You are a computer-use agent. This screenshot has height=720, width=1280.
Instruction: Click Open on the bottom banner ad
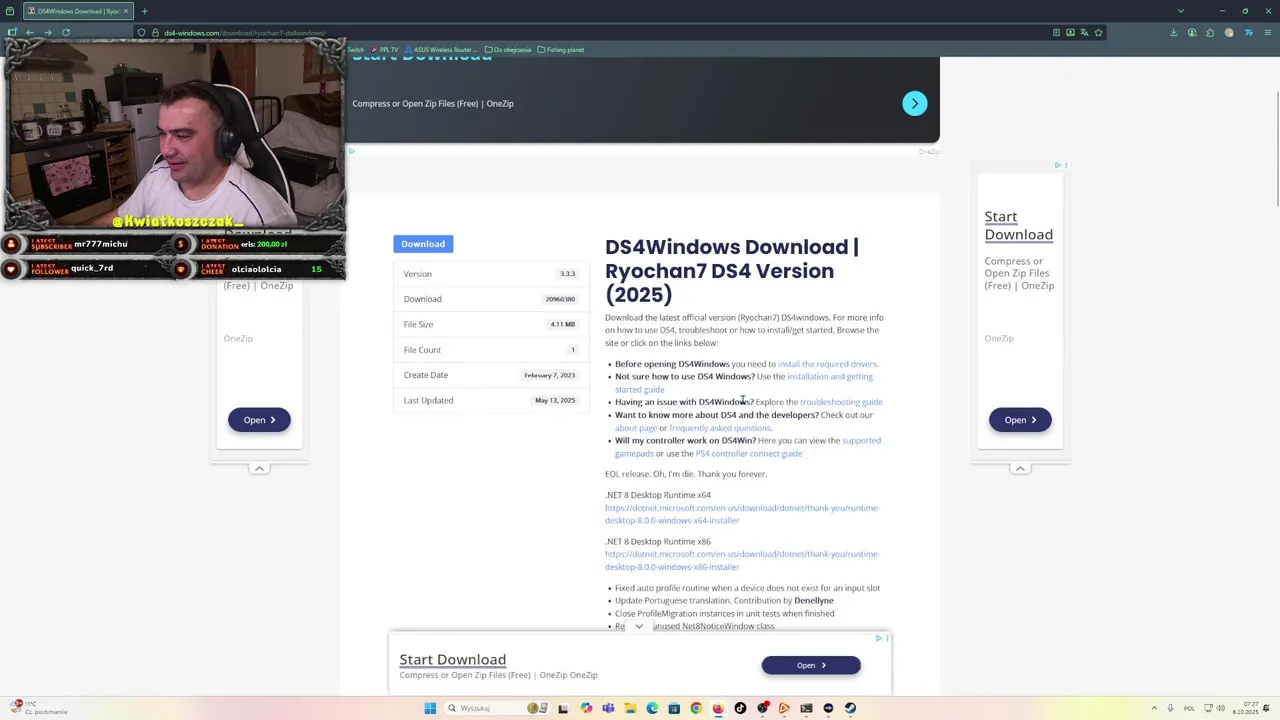(x=811, y=665)
